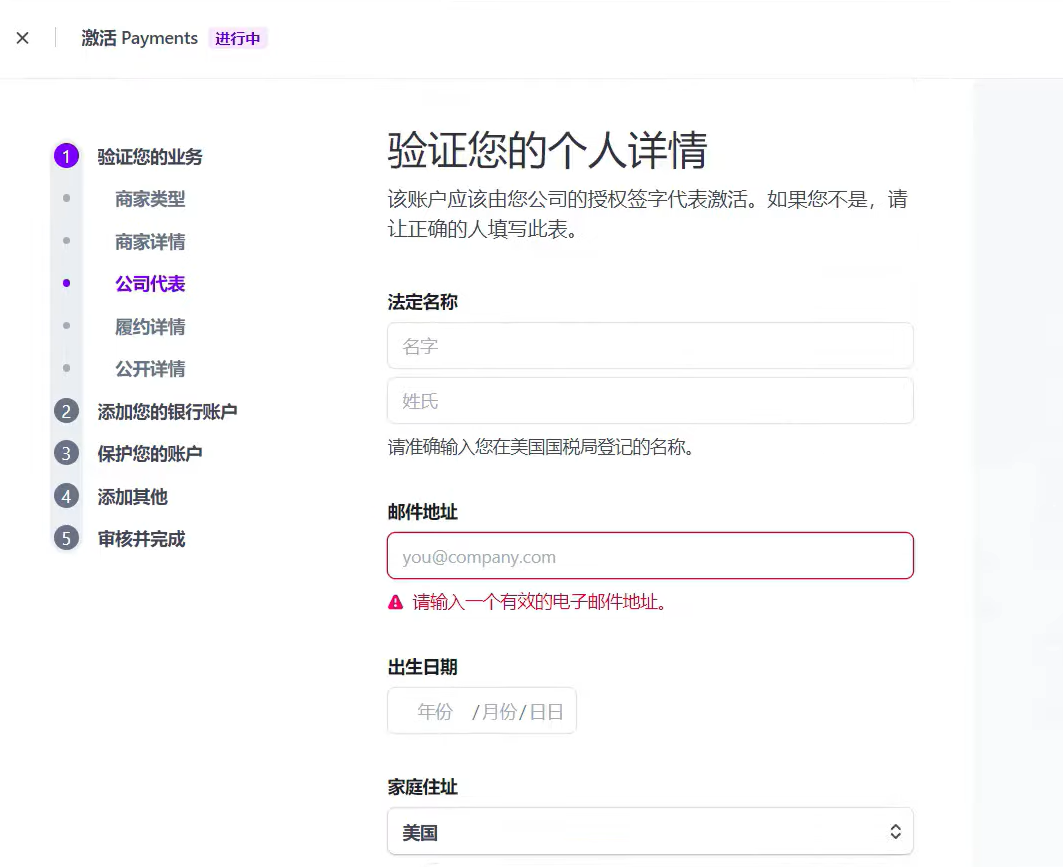This screenshot has width=1063, height=867.
Task: Click the 激活 Payments title
Action: click(139, 38)
